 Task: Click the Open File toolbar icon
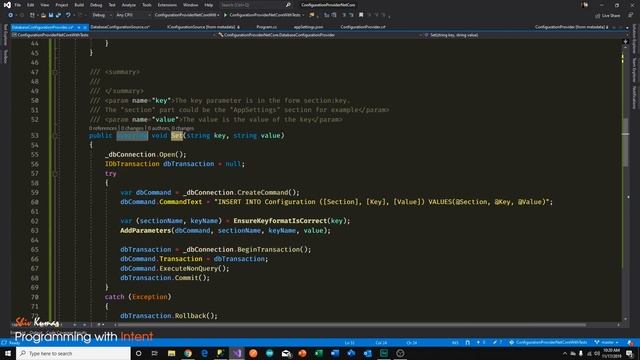coord(43,15)
